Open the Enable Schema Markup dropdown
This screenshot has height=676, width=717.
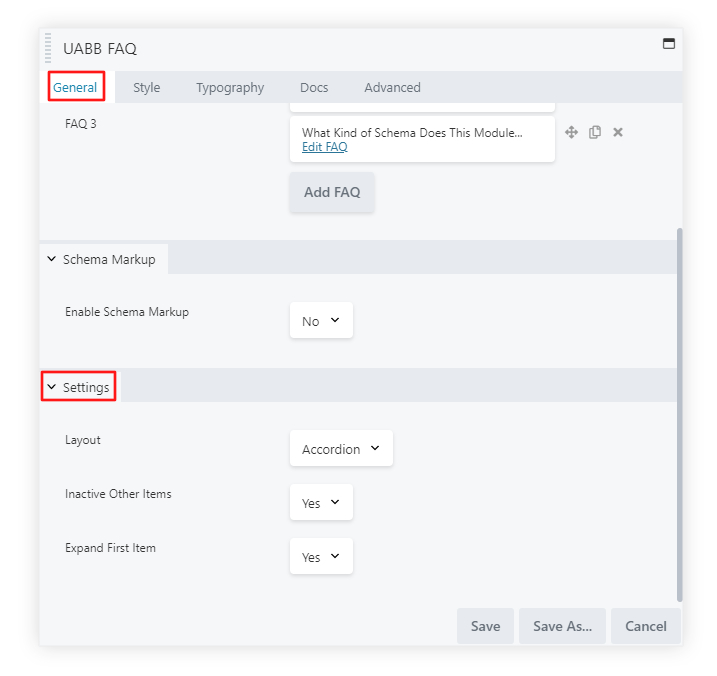tap(321, 321)
